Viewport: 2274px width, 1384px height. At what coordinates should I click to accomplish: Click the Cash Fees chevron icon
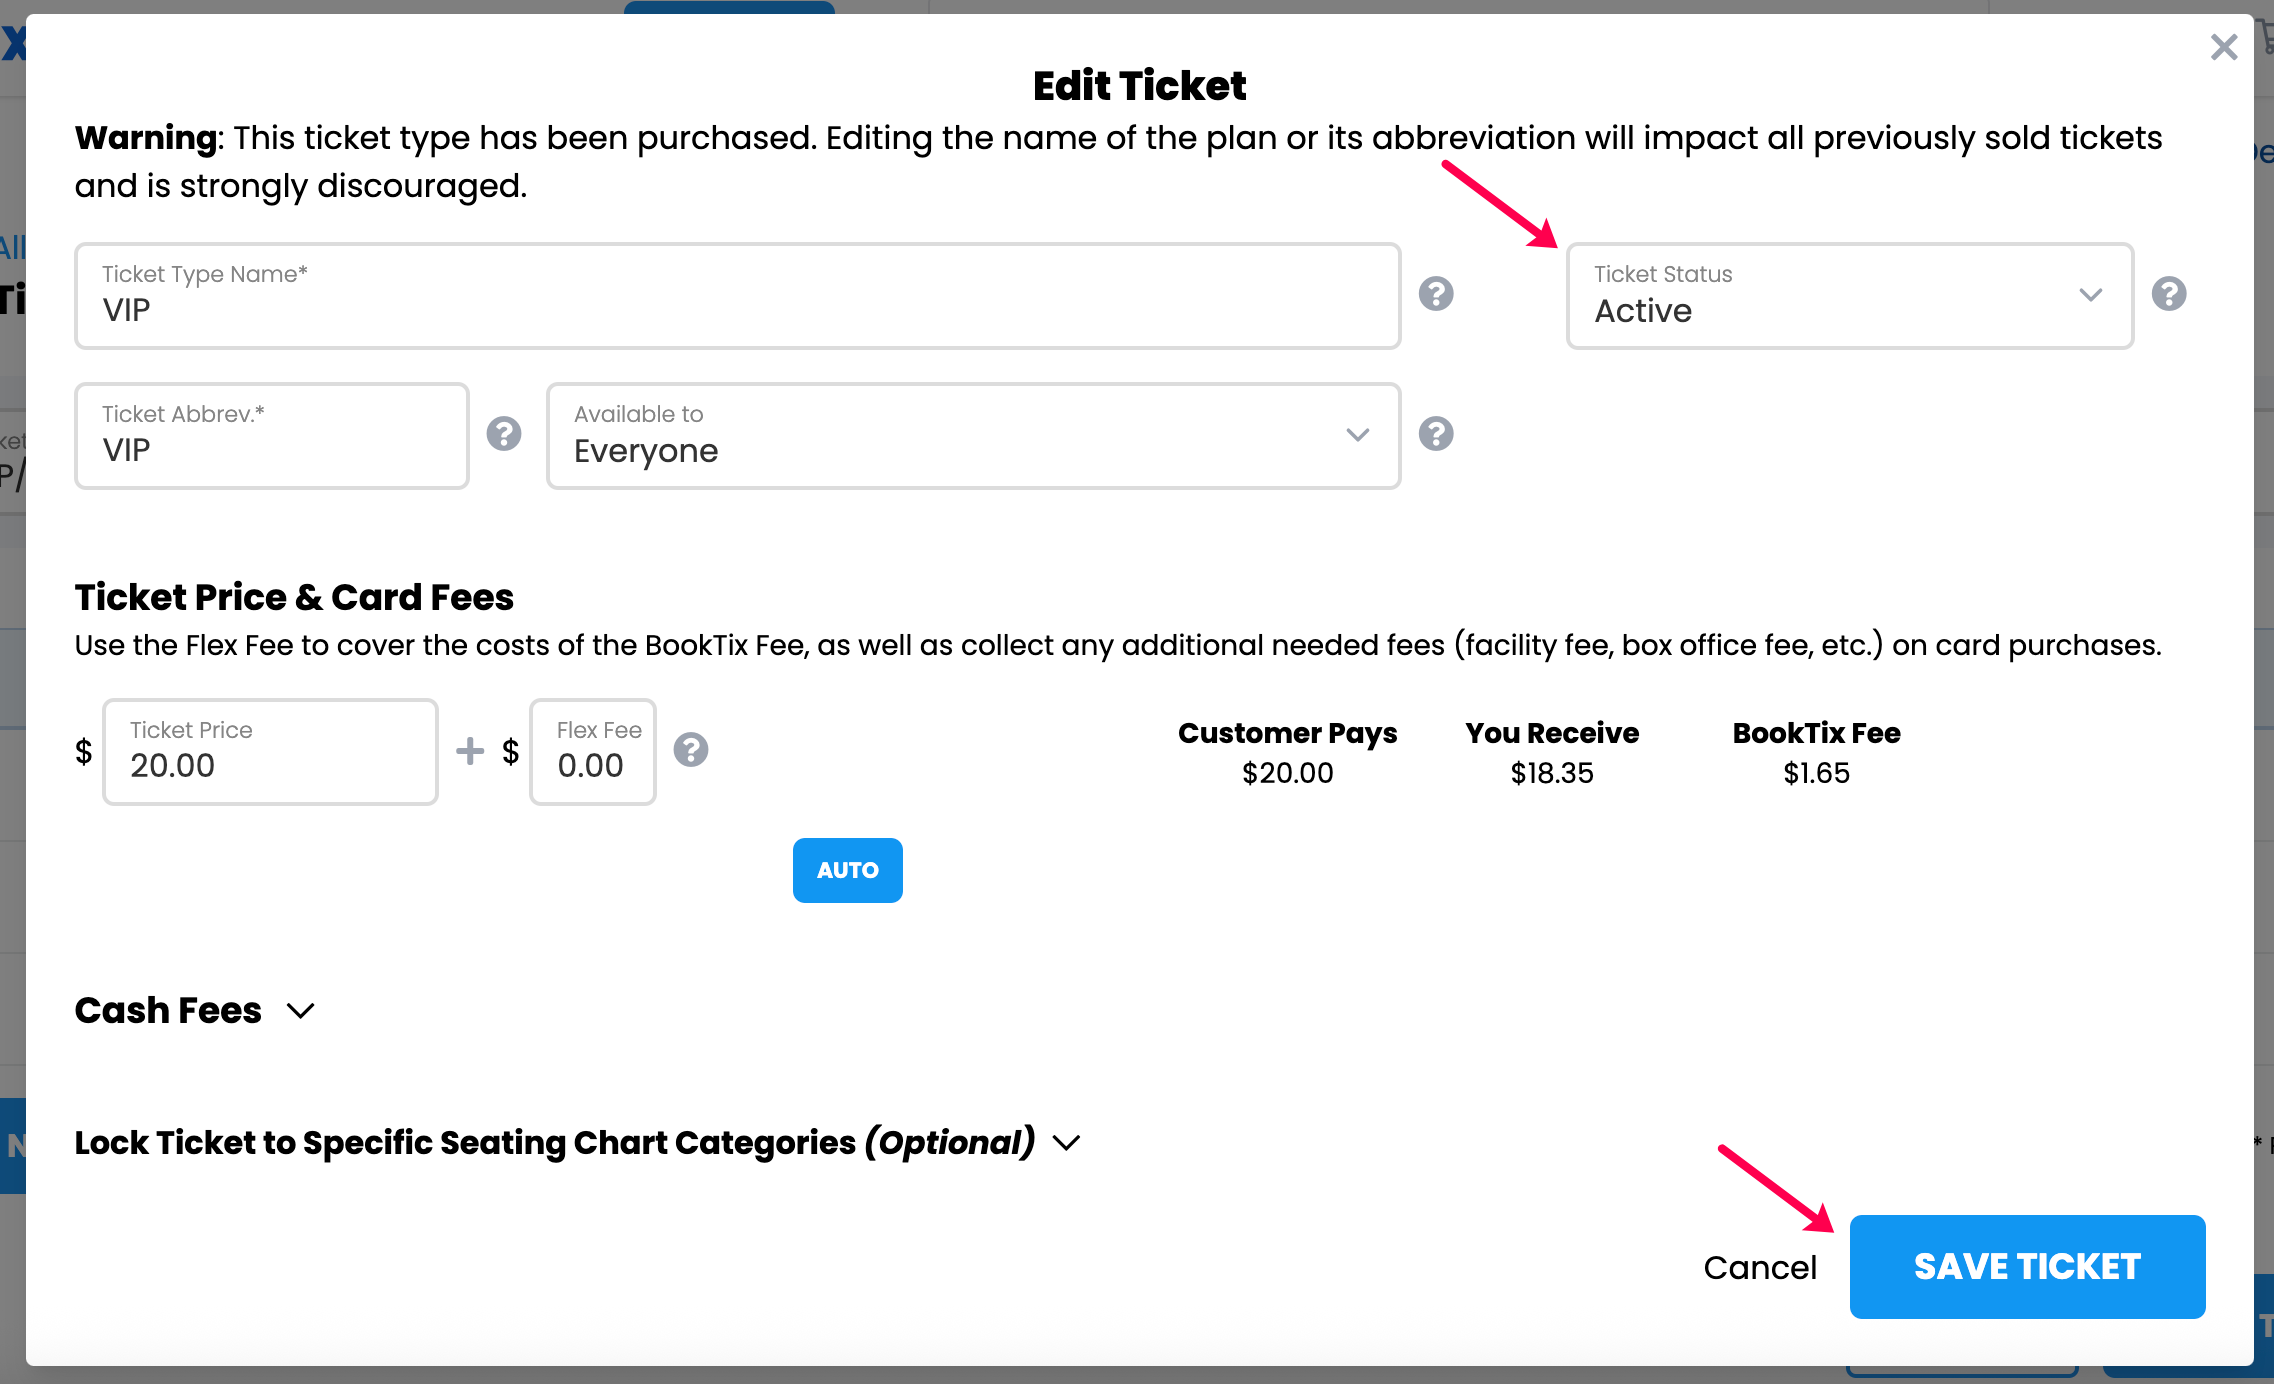301,1011
